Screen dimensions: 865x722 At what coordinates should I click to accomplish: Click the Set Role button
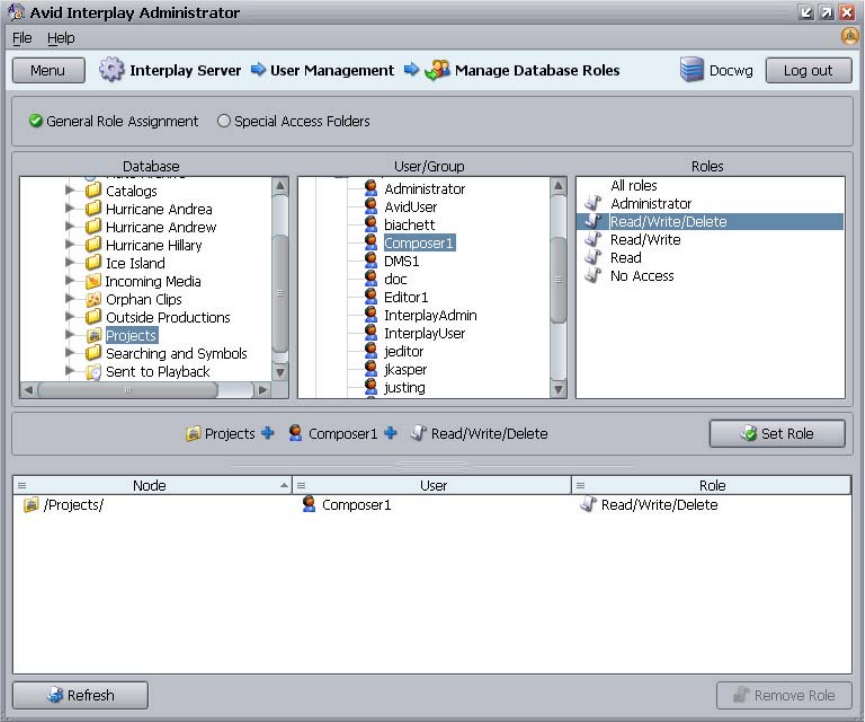(777, 434)
